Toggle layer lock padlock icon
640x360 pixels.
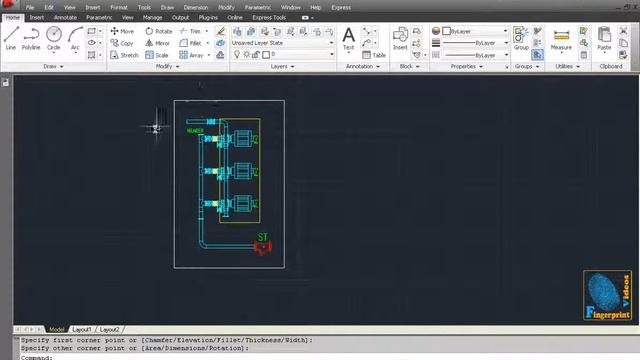[256, 54]
